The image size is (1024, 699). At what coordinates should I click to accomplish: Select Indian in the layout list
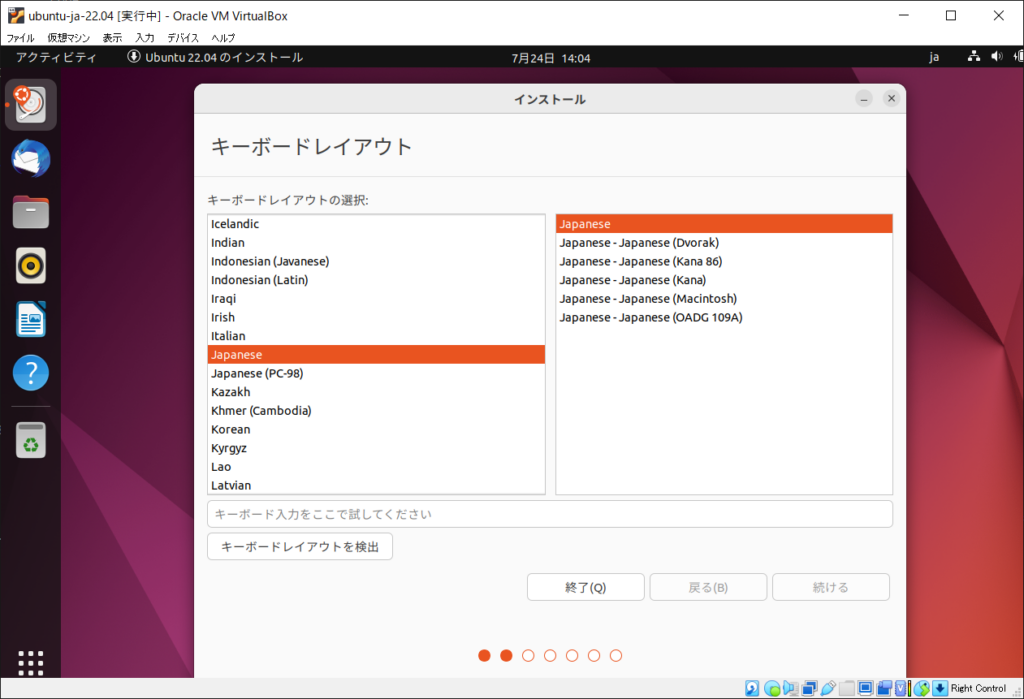(x=376, y=242)
